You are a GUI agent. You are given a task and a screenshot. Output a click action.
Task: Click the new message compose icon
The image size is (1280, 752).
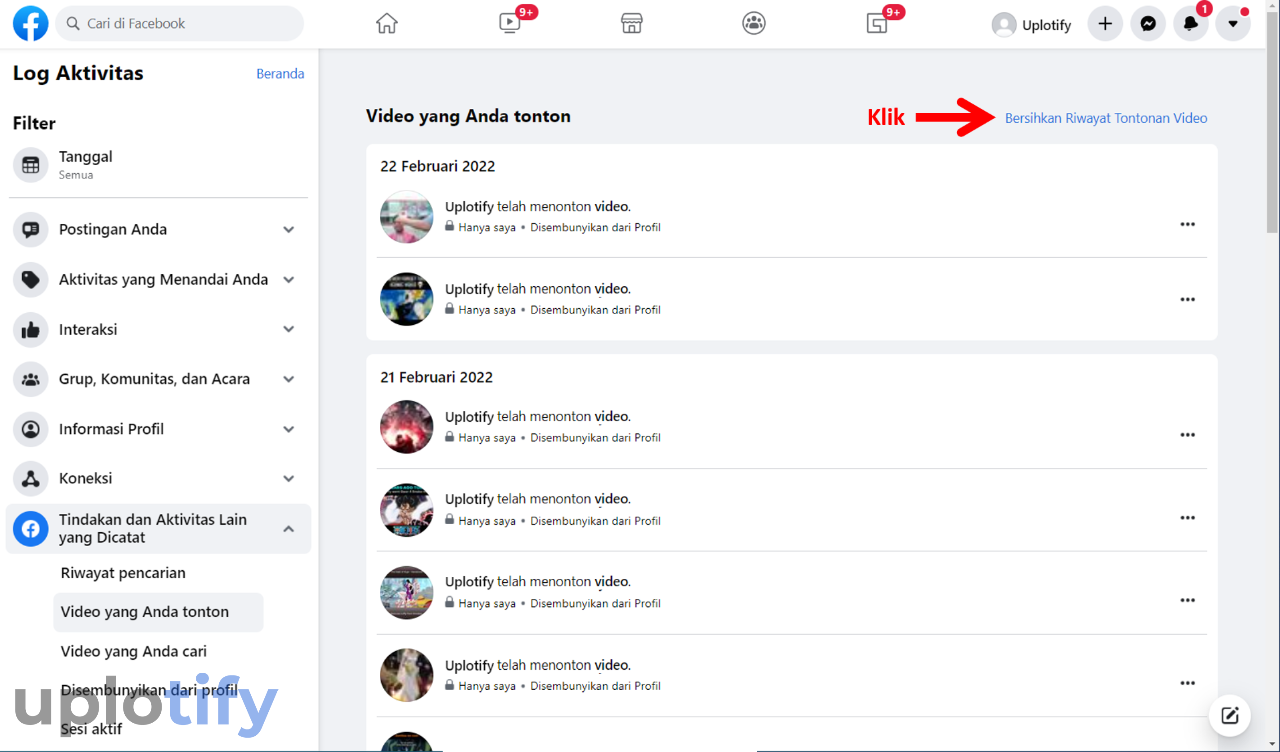(x=1230, y=715)
